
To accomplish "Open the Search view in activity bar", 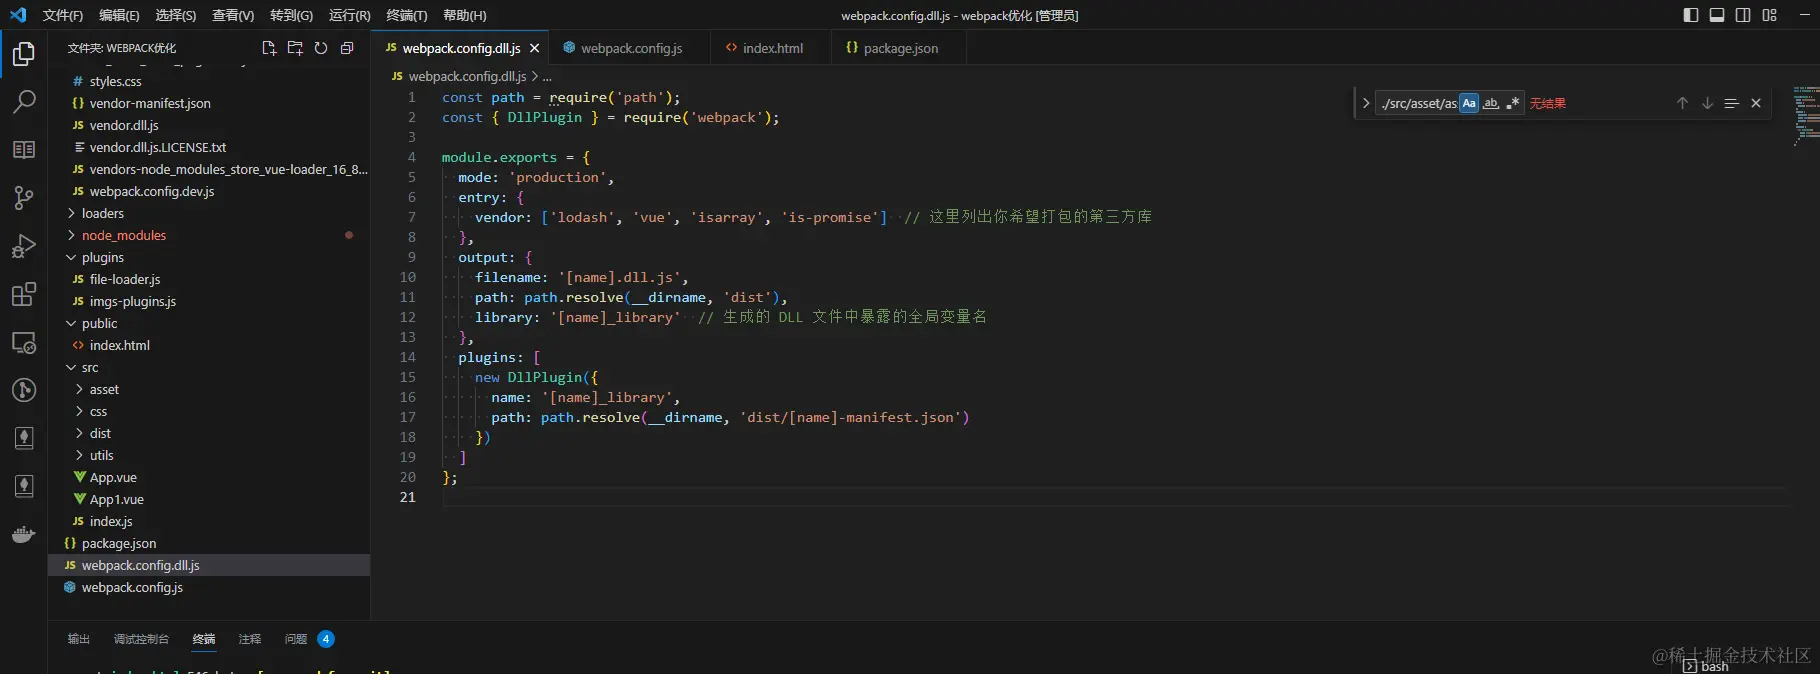I will coord(24,102).
